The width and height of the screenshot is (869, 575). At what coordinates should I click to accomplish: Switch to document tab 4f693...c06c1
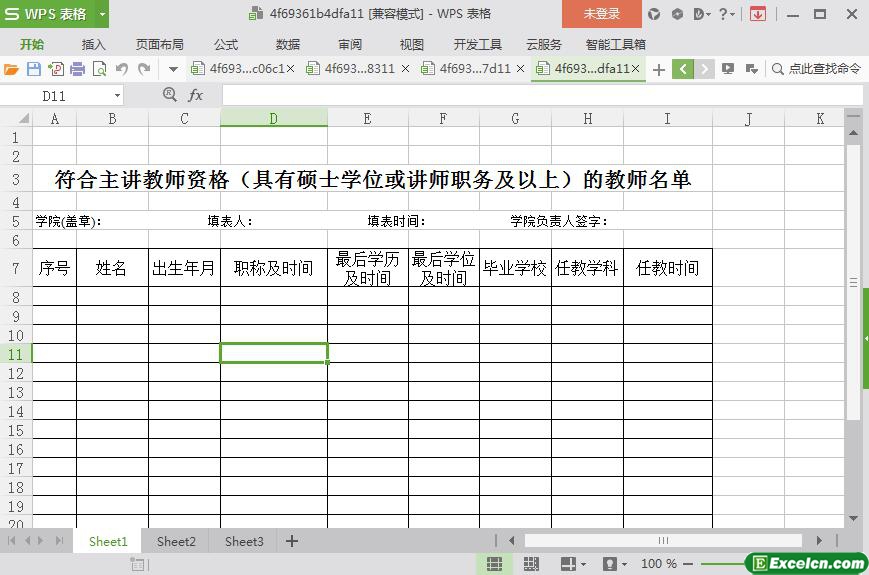point(238,69)
